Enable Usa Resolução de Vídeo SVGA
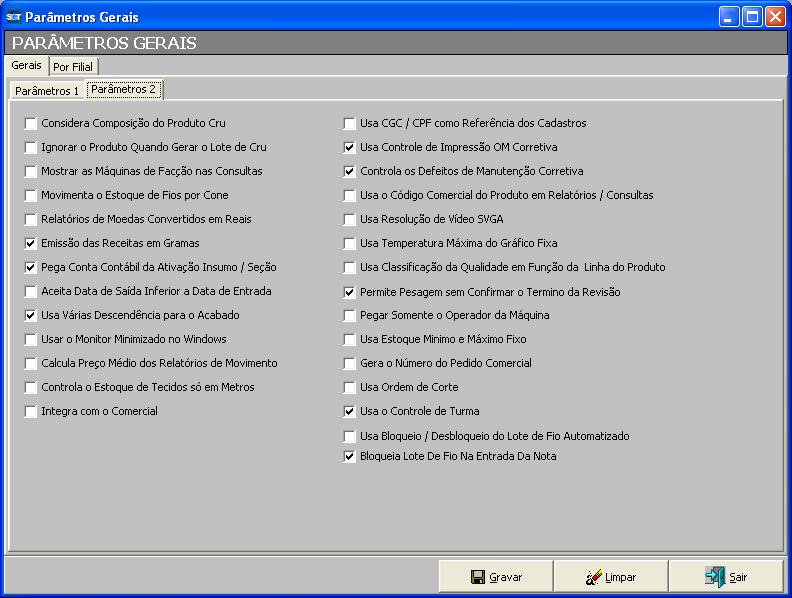The image size is (792, 598). tap(350, 220)
